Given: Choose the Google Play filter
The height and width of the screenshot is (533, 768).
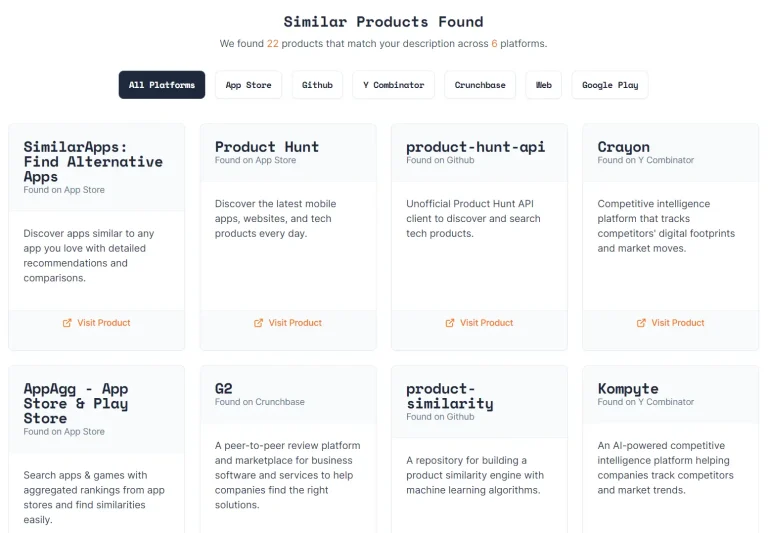Looking at the screenshot, I should 610,85.
